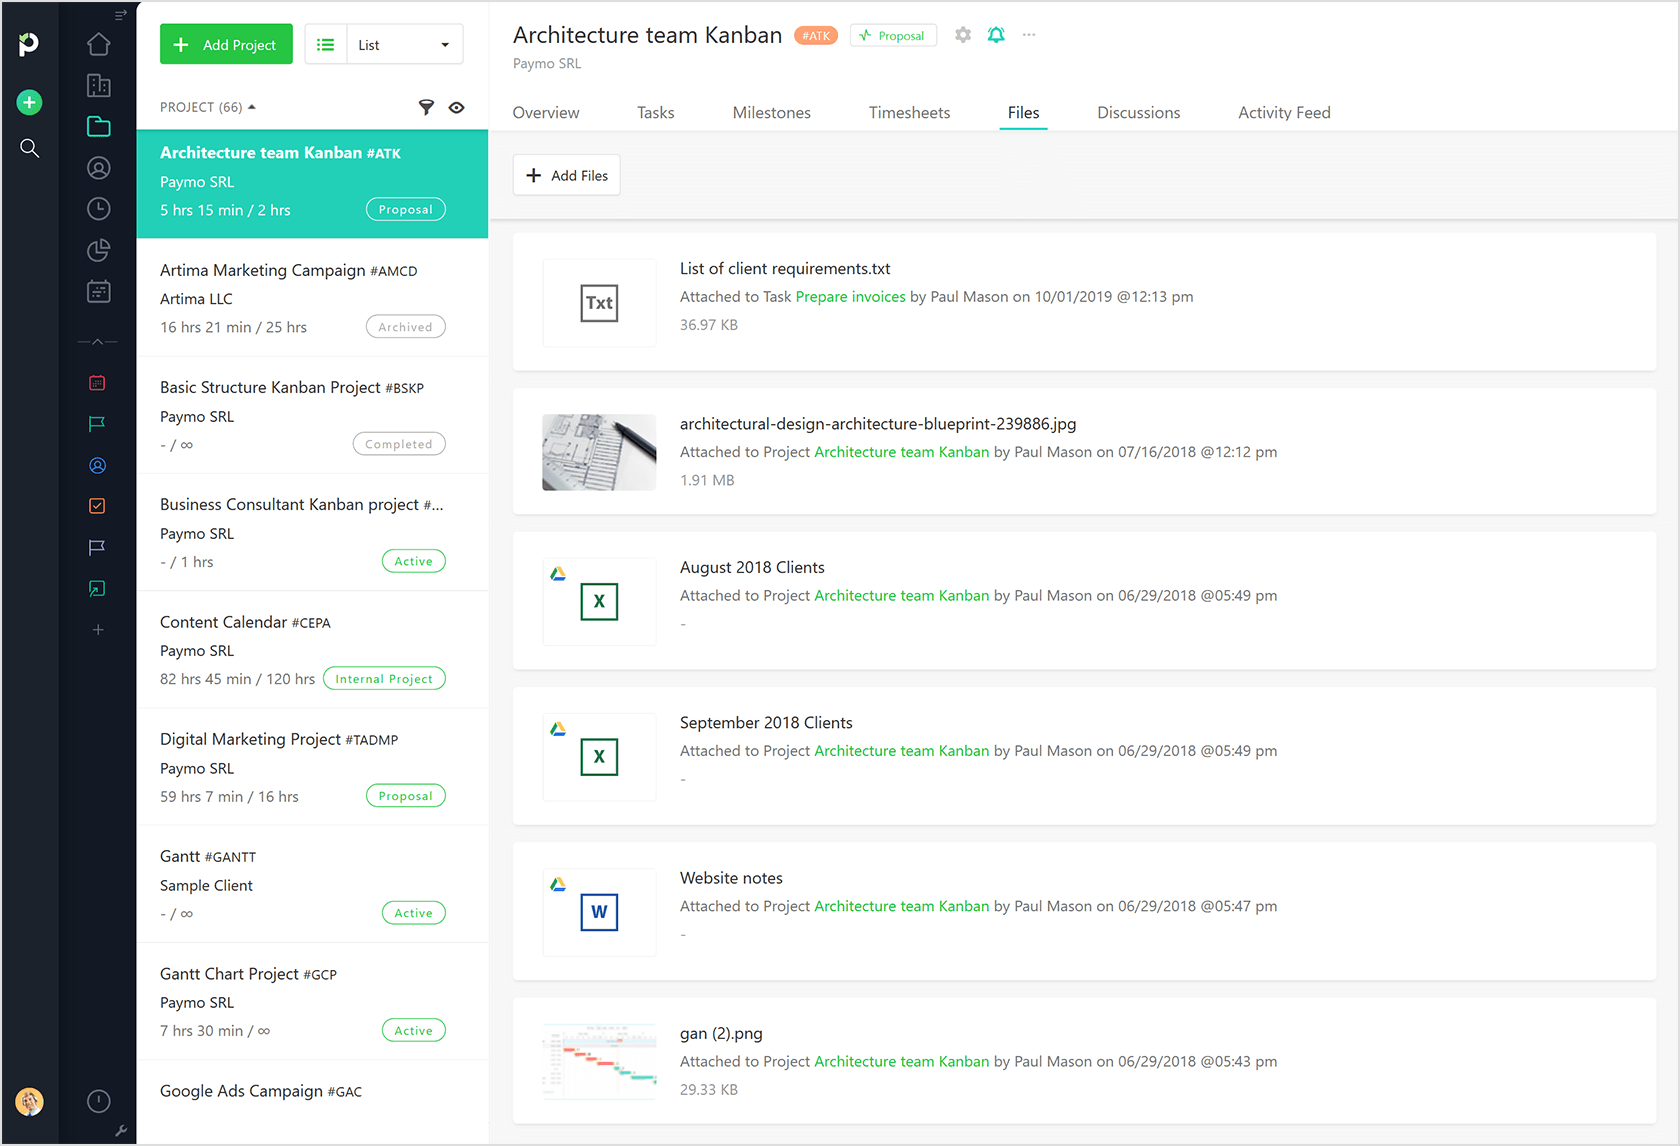The image size is (1680, 1146).
Task: Open the Home dashboard icon
Action: tap(98, 44)
